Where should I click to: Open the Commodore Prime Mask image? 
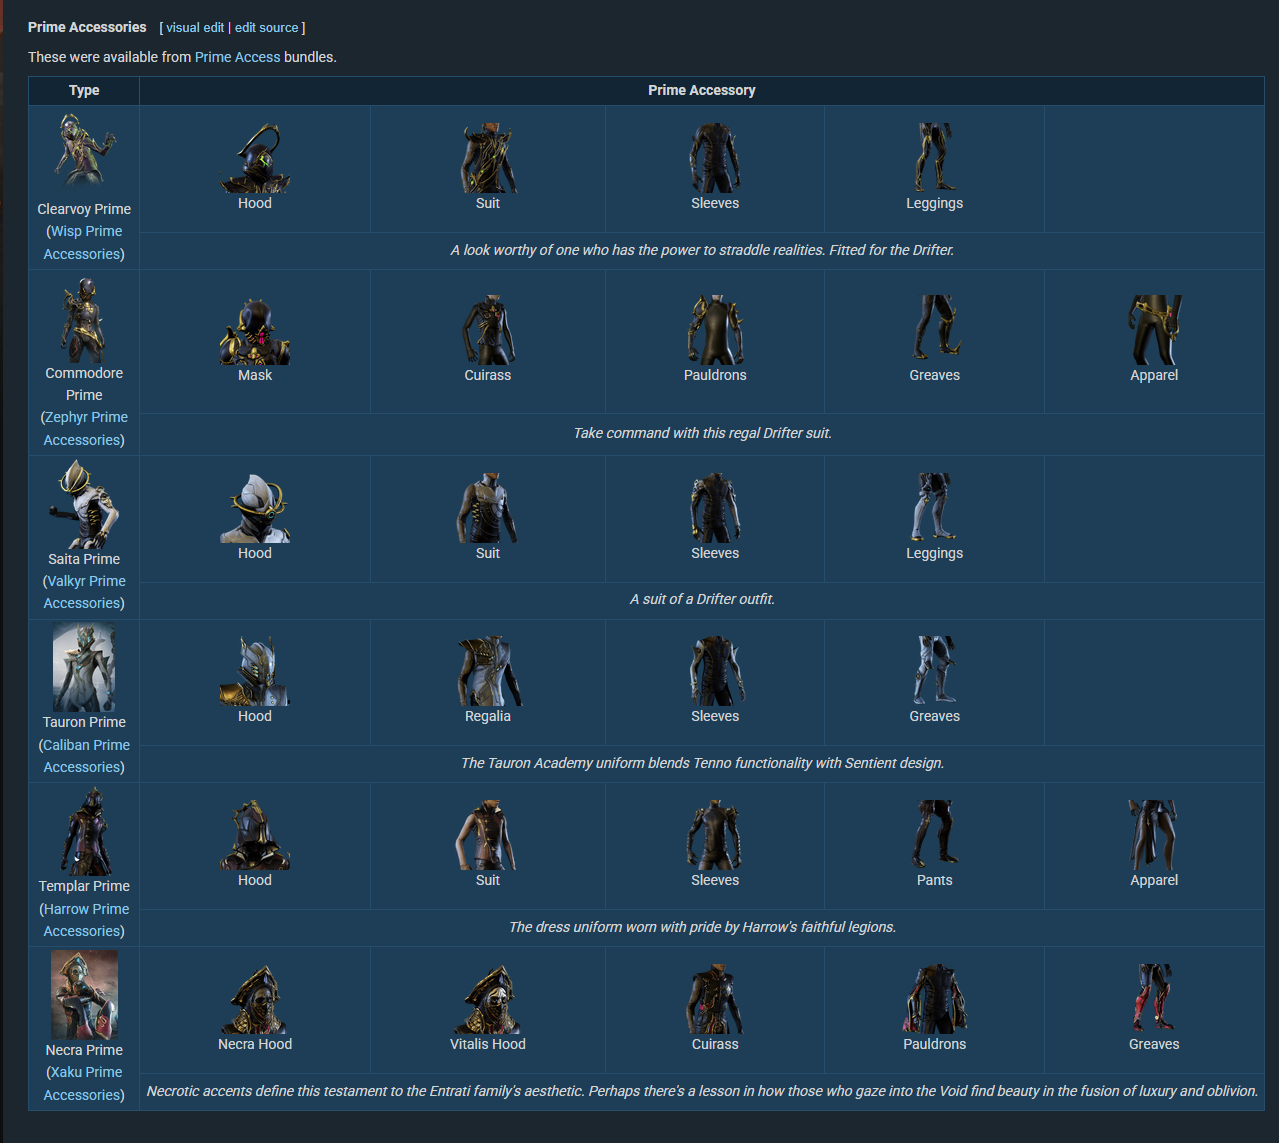(x=255, y=330)
